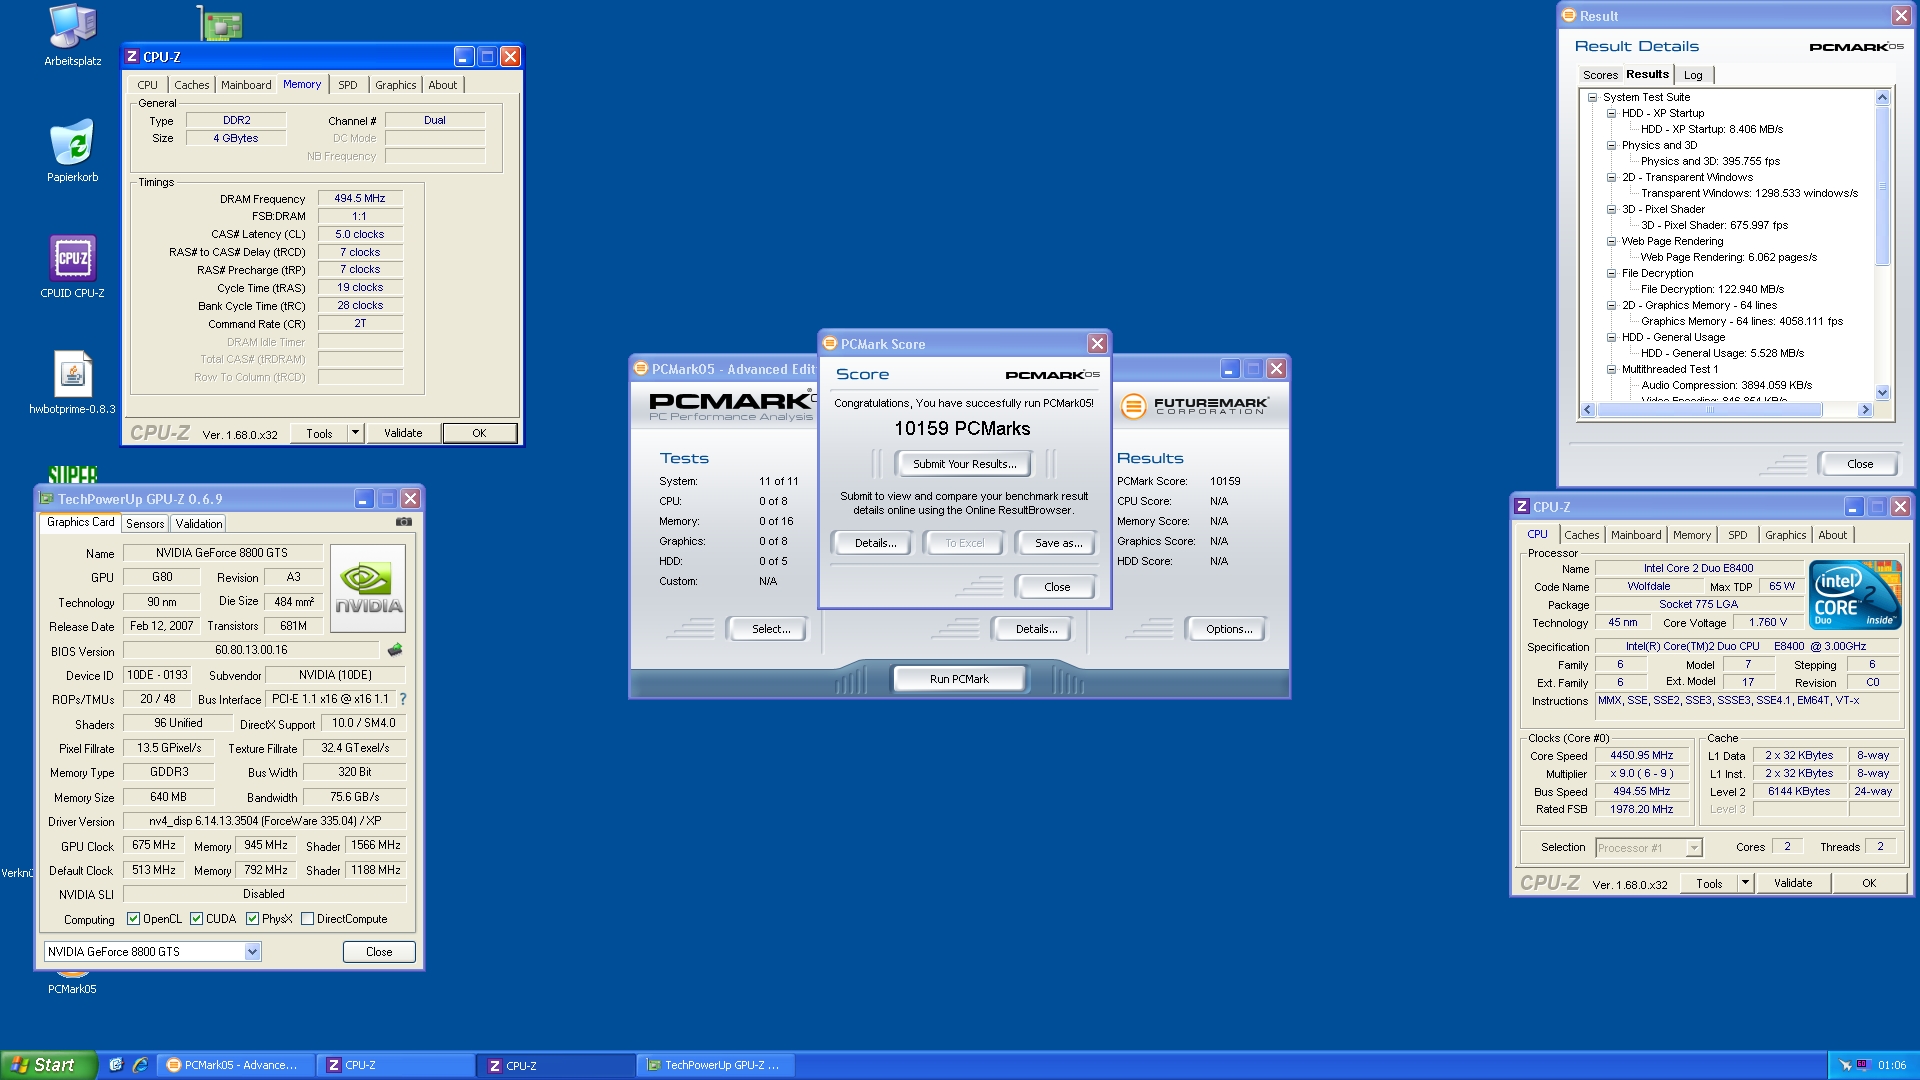Click OK in the processor CPU-Z window

1868,883
